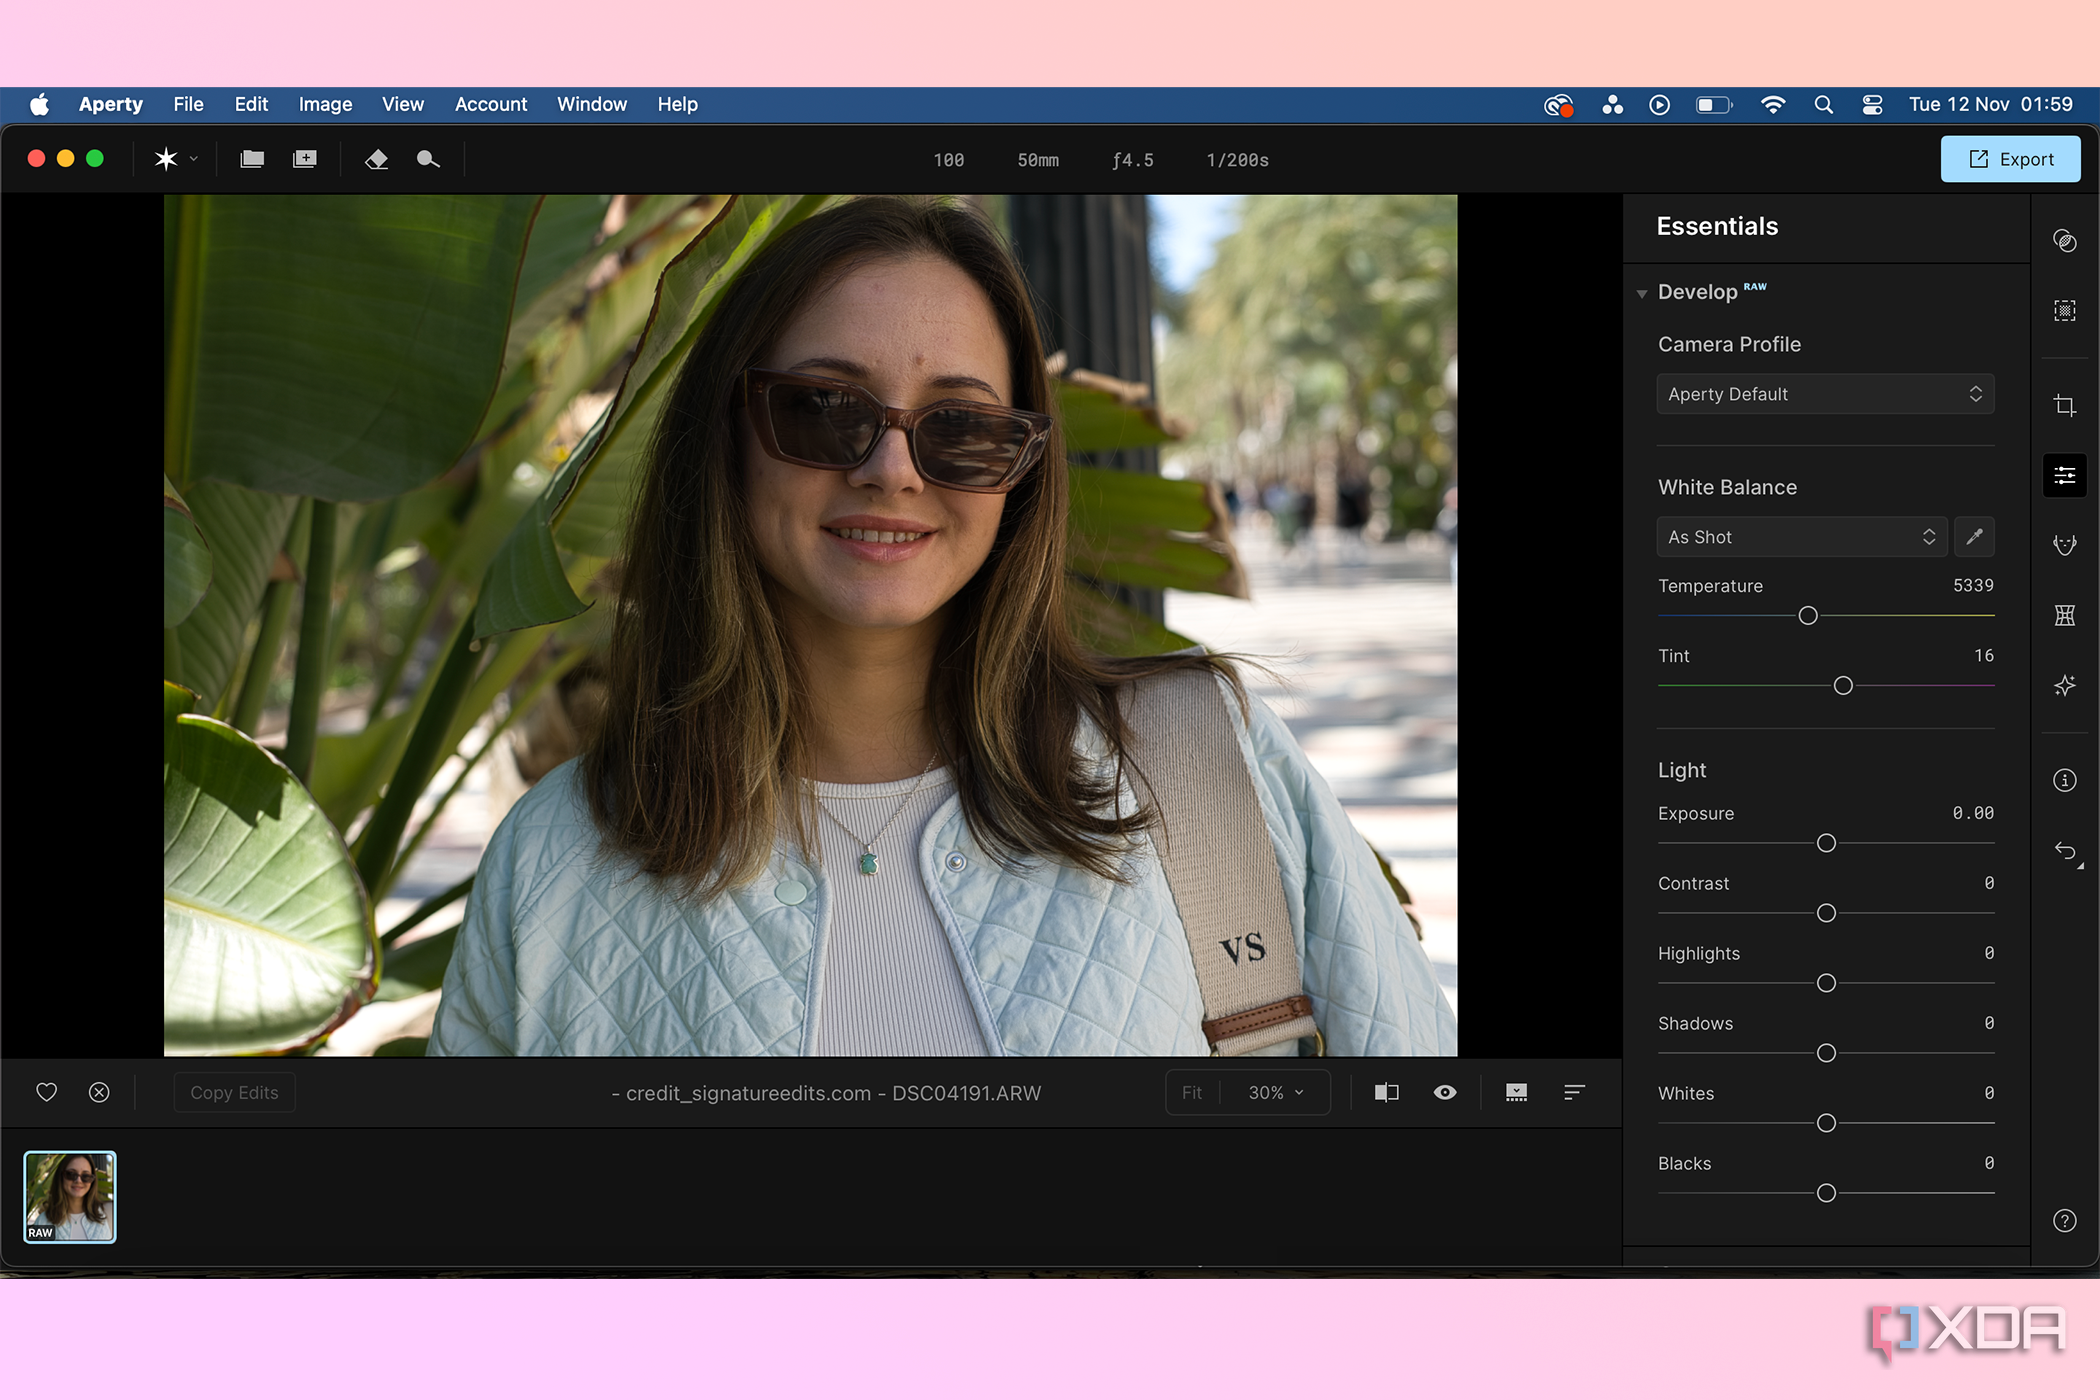Image resolution: width=2100 pixels, height=1400 pixels.
Task: Open macOS Spotlight search icon
Action: tap(1823, 104)
